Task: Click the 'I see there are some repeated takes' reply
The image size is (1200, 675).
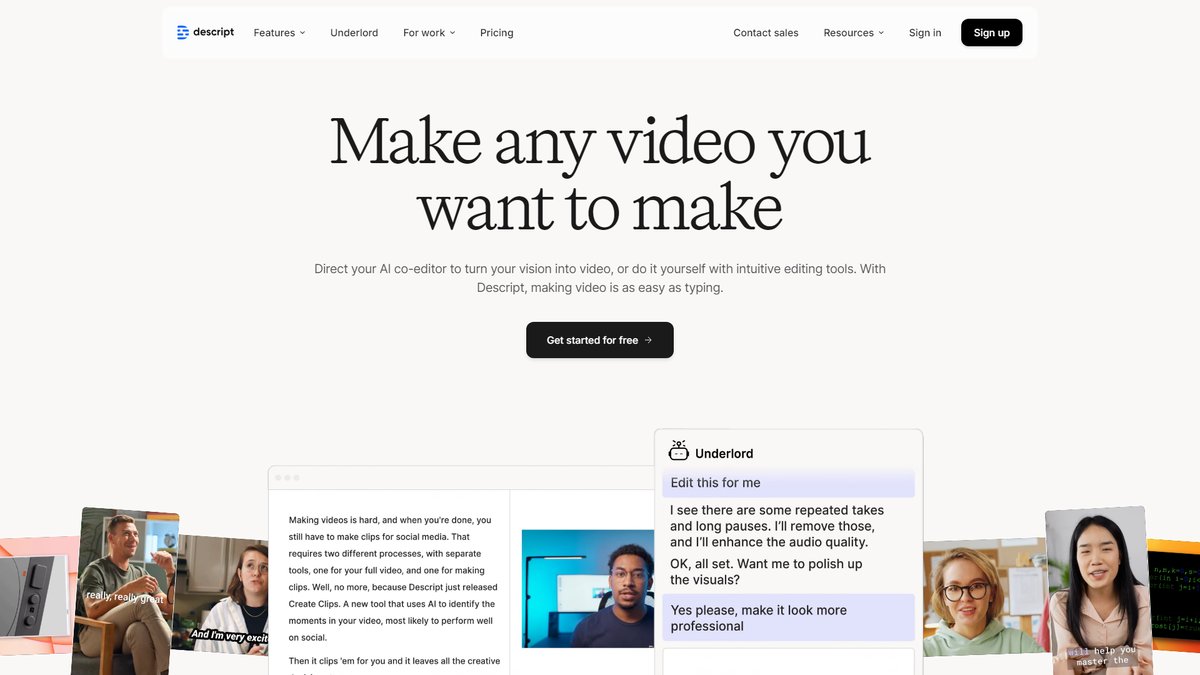Action: [777, 526]
